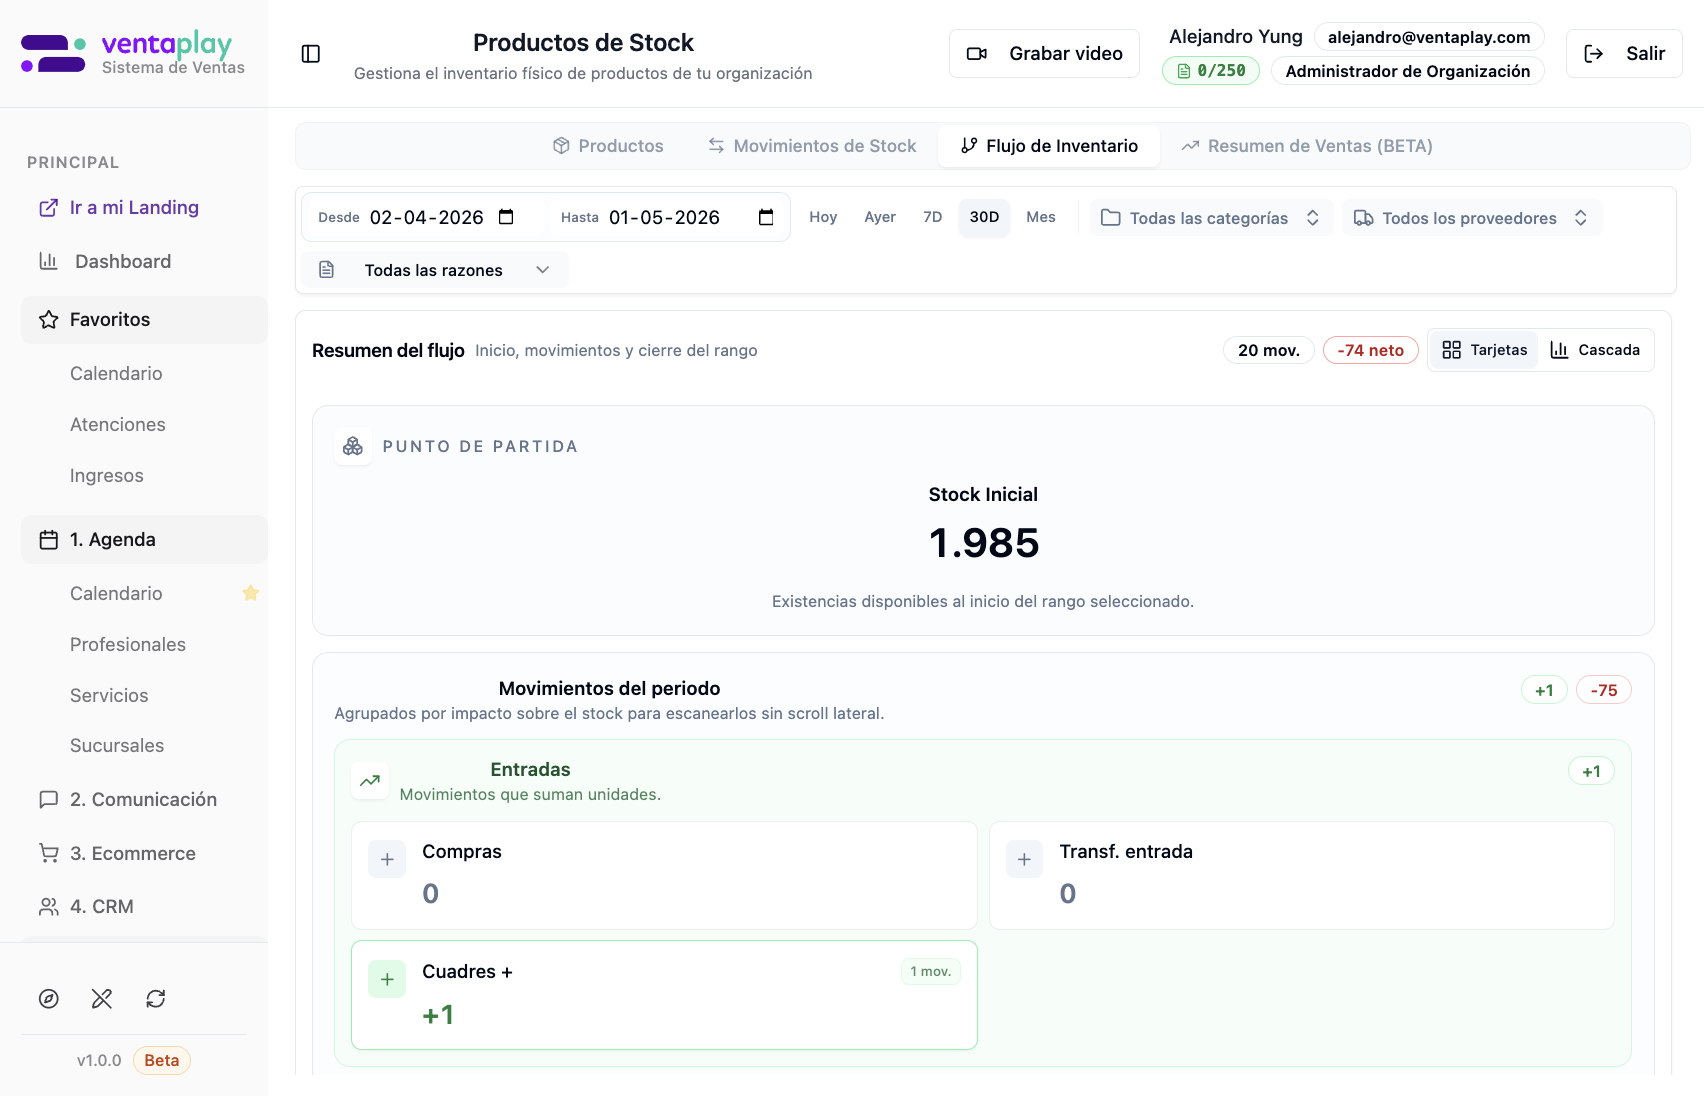Select the Flujo de Inventario tab
The image size is (1704, 1096).
coord(1049,146)
